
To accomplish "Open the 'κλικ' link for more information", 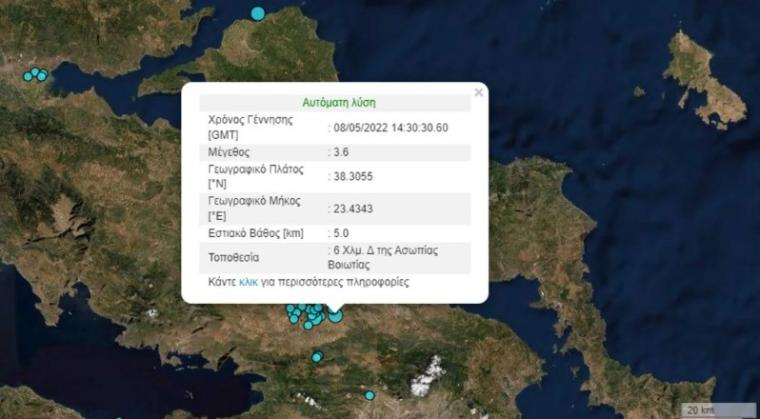I will pyautogui.click(x=249, y=283).
